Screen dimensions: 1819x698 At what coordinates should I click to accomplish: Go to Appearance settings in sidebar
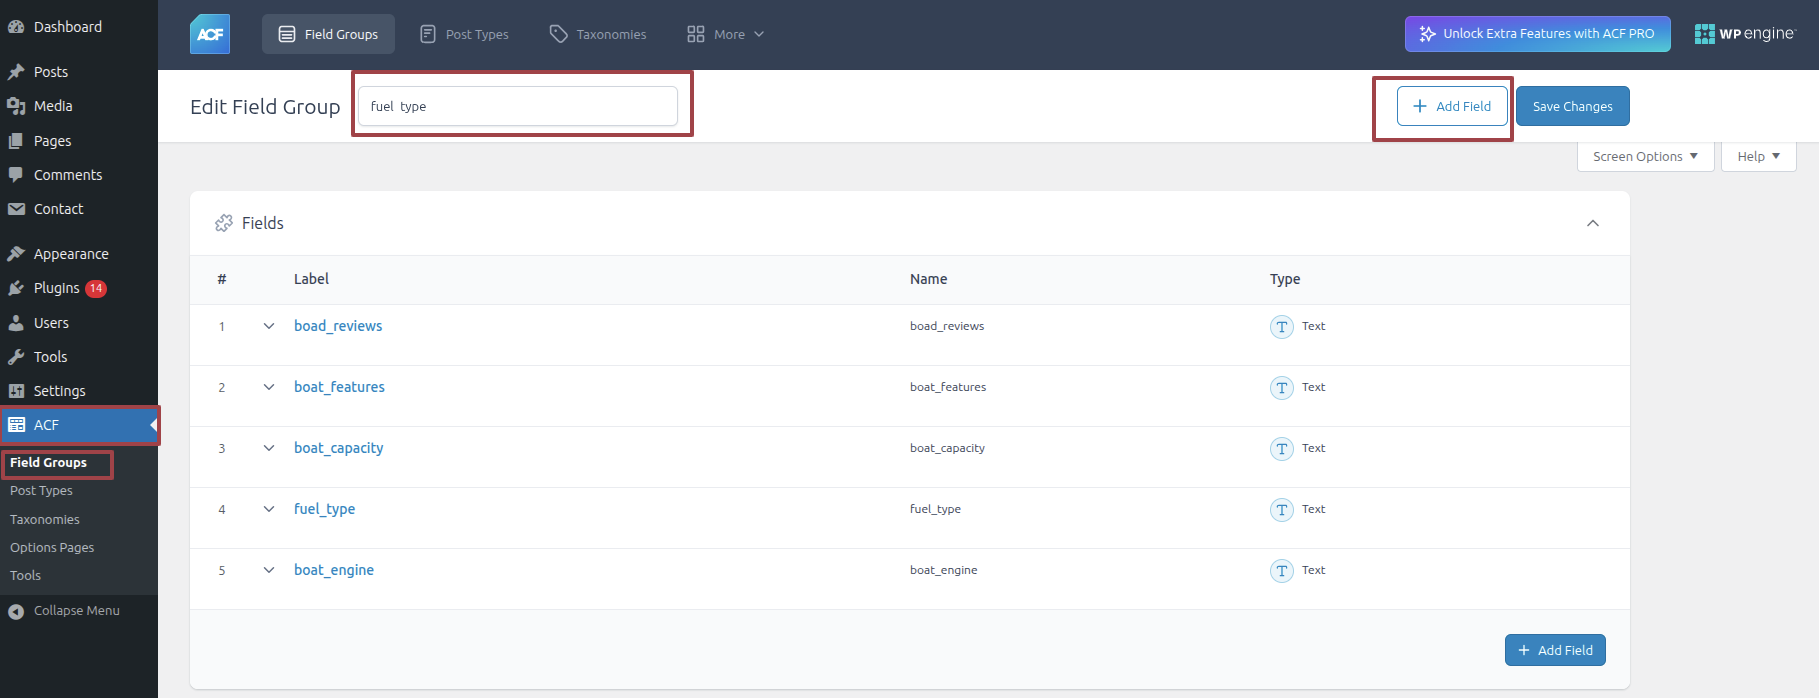point(71,254)
